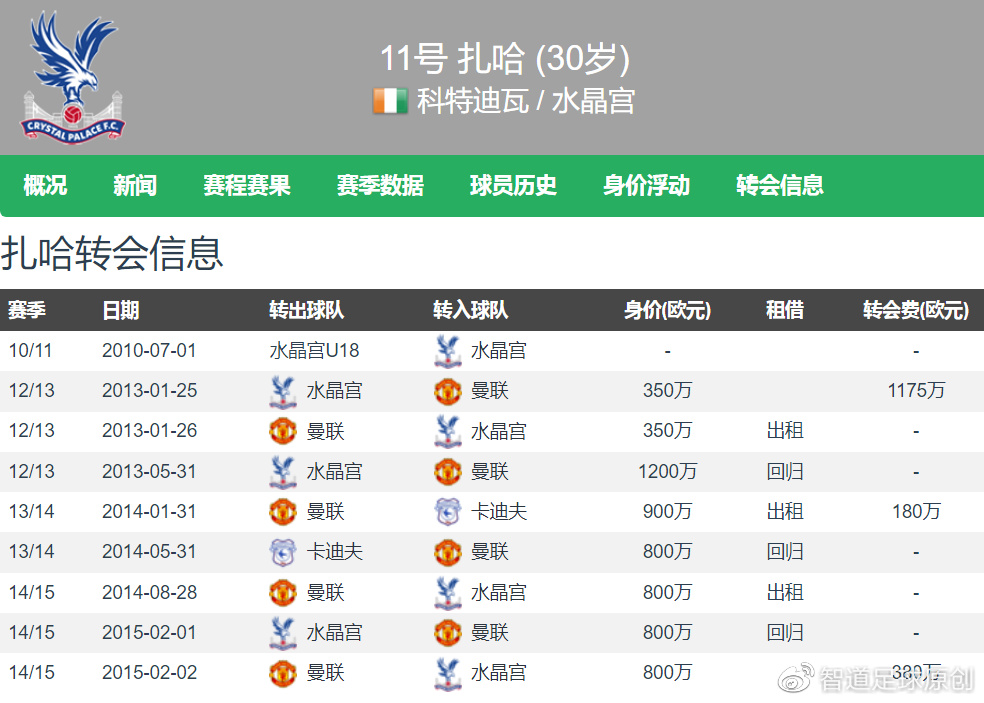Select the 转会信息 tab
The width and height of the screenshot is (984, 703).
point(780,185)
